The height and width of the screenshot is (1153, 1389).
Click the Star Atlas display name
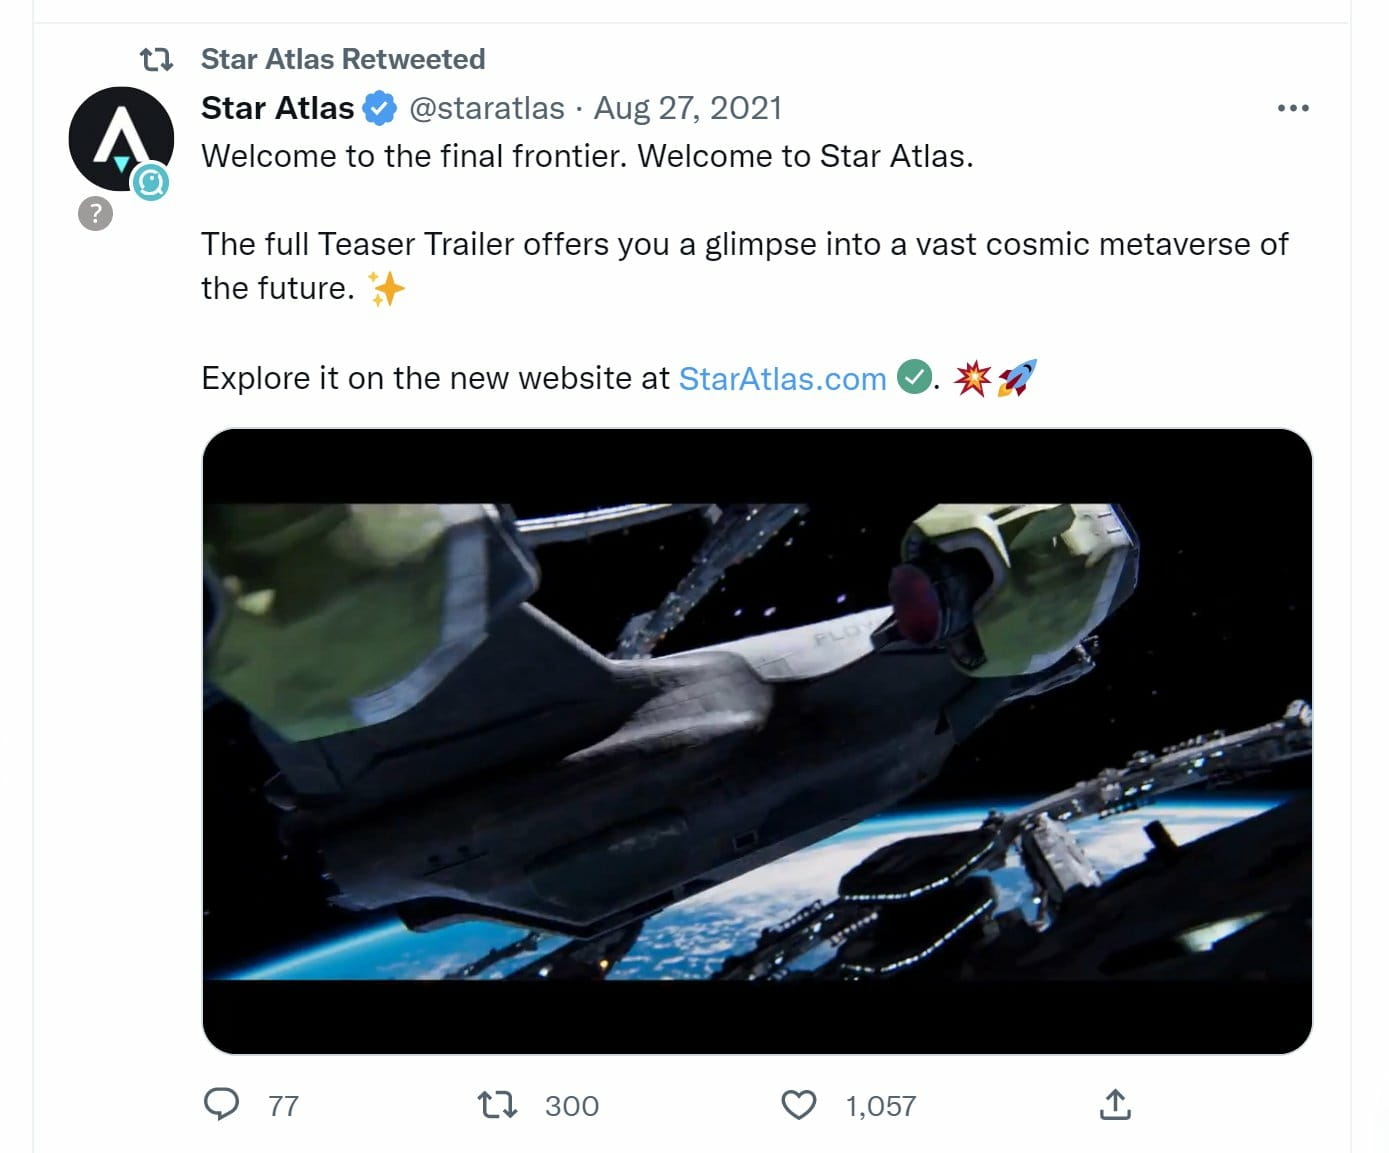coord(277,108)
